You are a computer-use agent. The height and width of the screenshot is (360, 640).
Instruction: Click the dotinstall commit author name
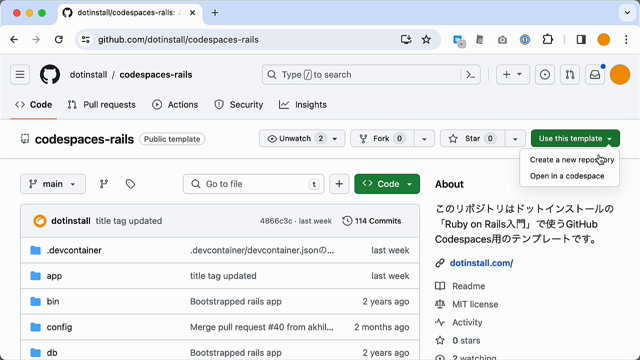71,221
